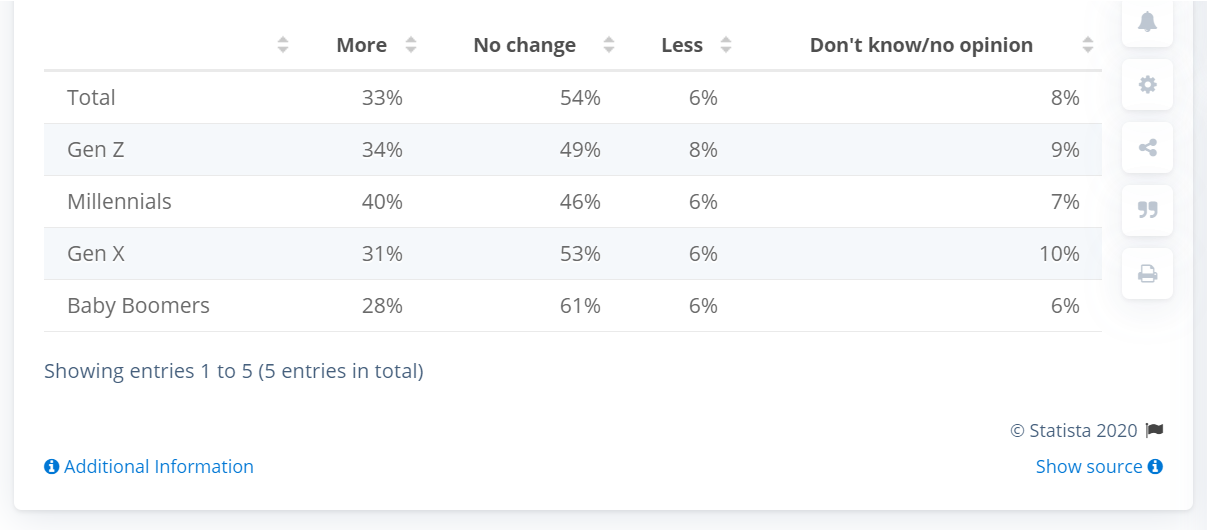Click the flag icon beside Statista 2020
Screen dimensions: 1209x530
(x=1155, y=431)
